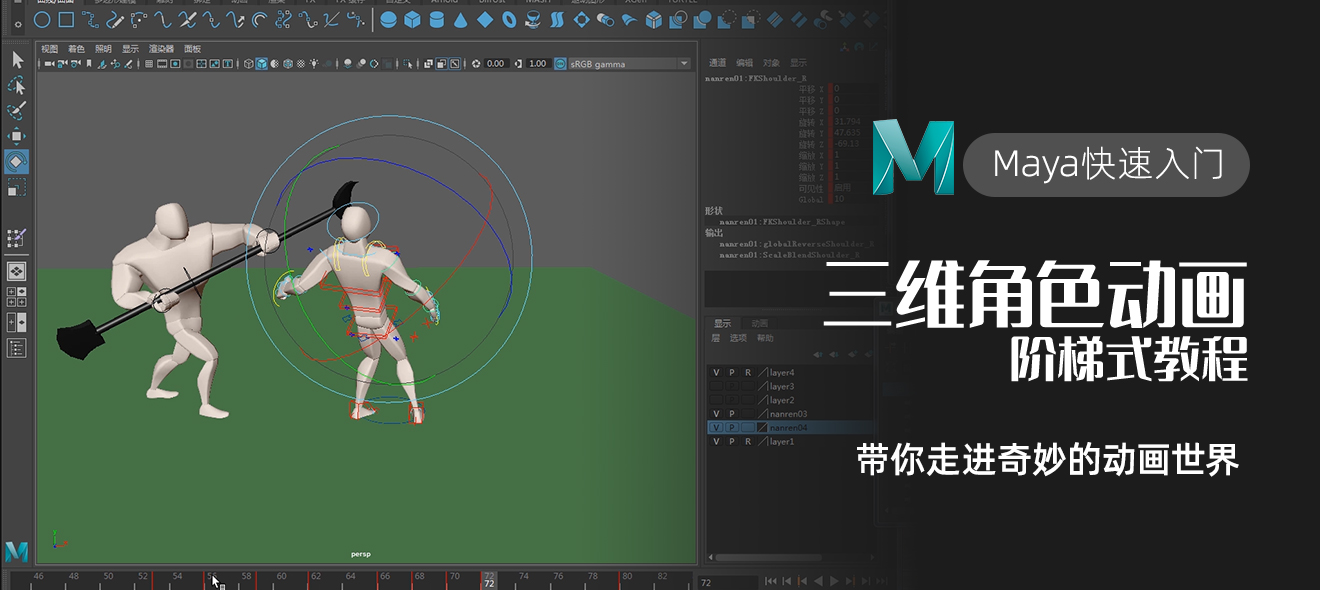This screenshot has height=590, width=1320.
Task: Activate the Rotate tool
Action: (17, 161)
